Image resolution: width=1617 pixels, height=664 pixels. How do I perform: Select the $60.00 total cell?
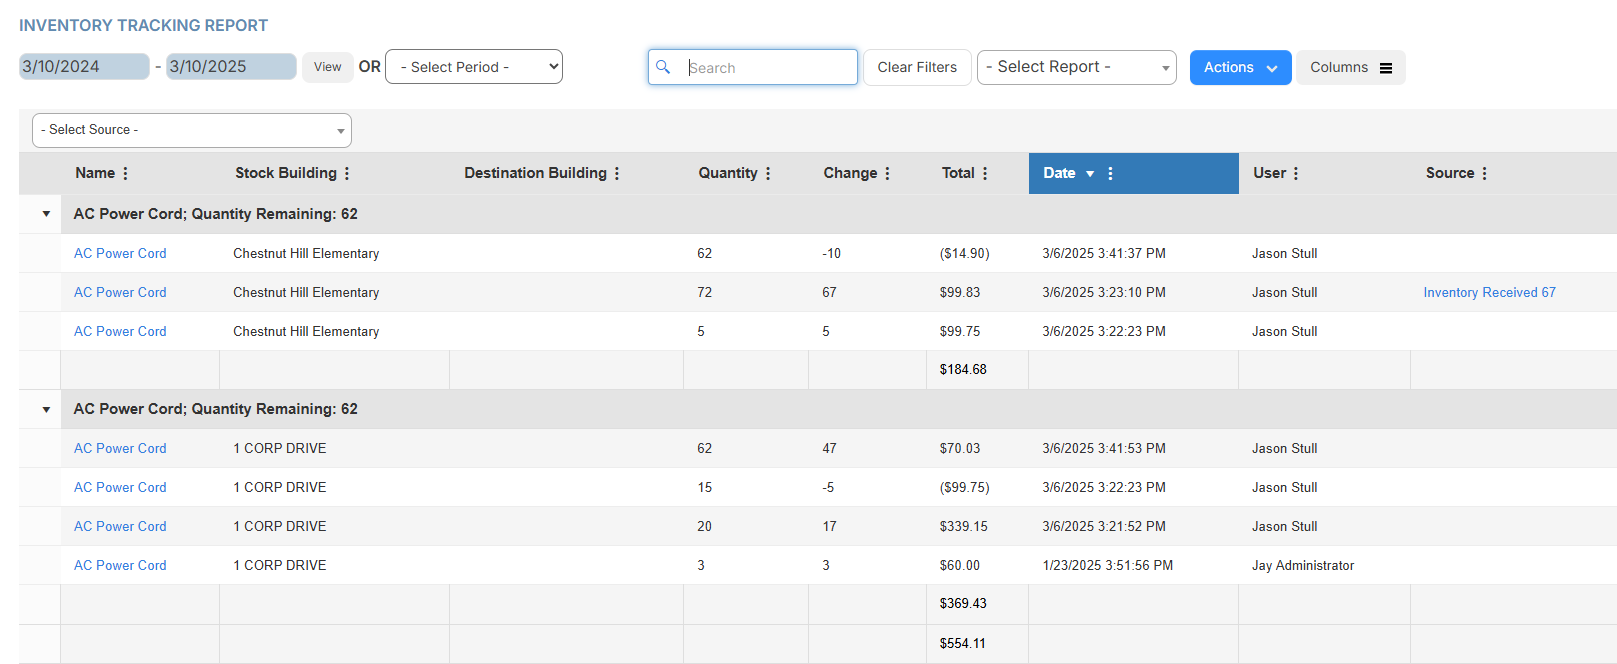point(960,565)
